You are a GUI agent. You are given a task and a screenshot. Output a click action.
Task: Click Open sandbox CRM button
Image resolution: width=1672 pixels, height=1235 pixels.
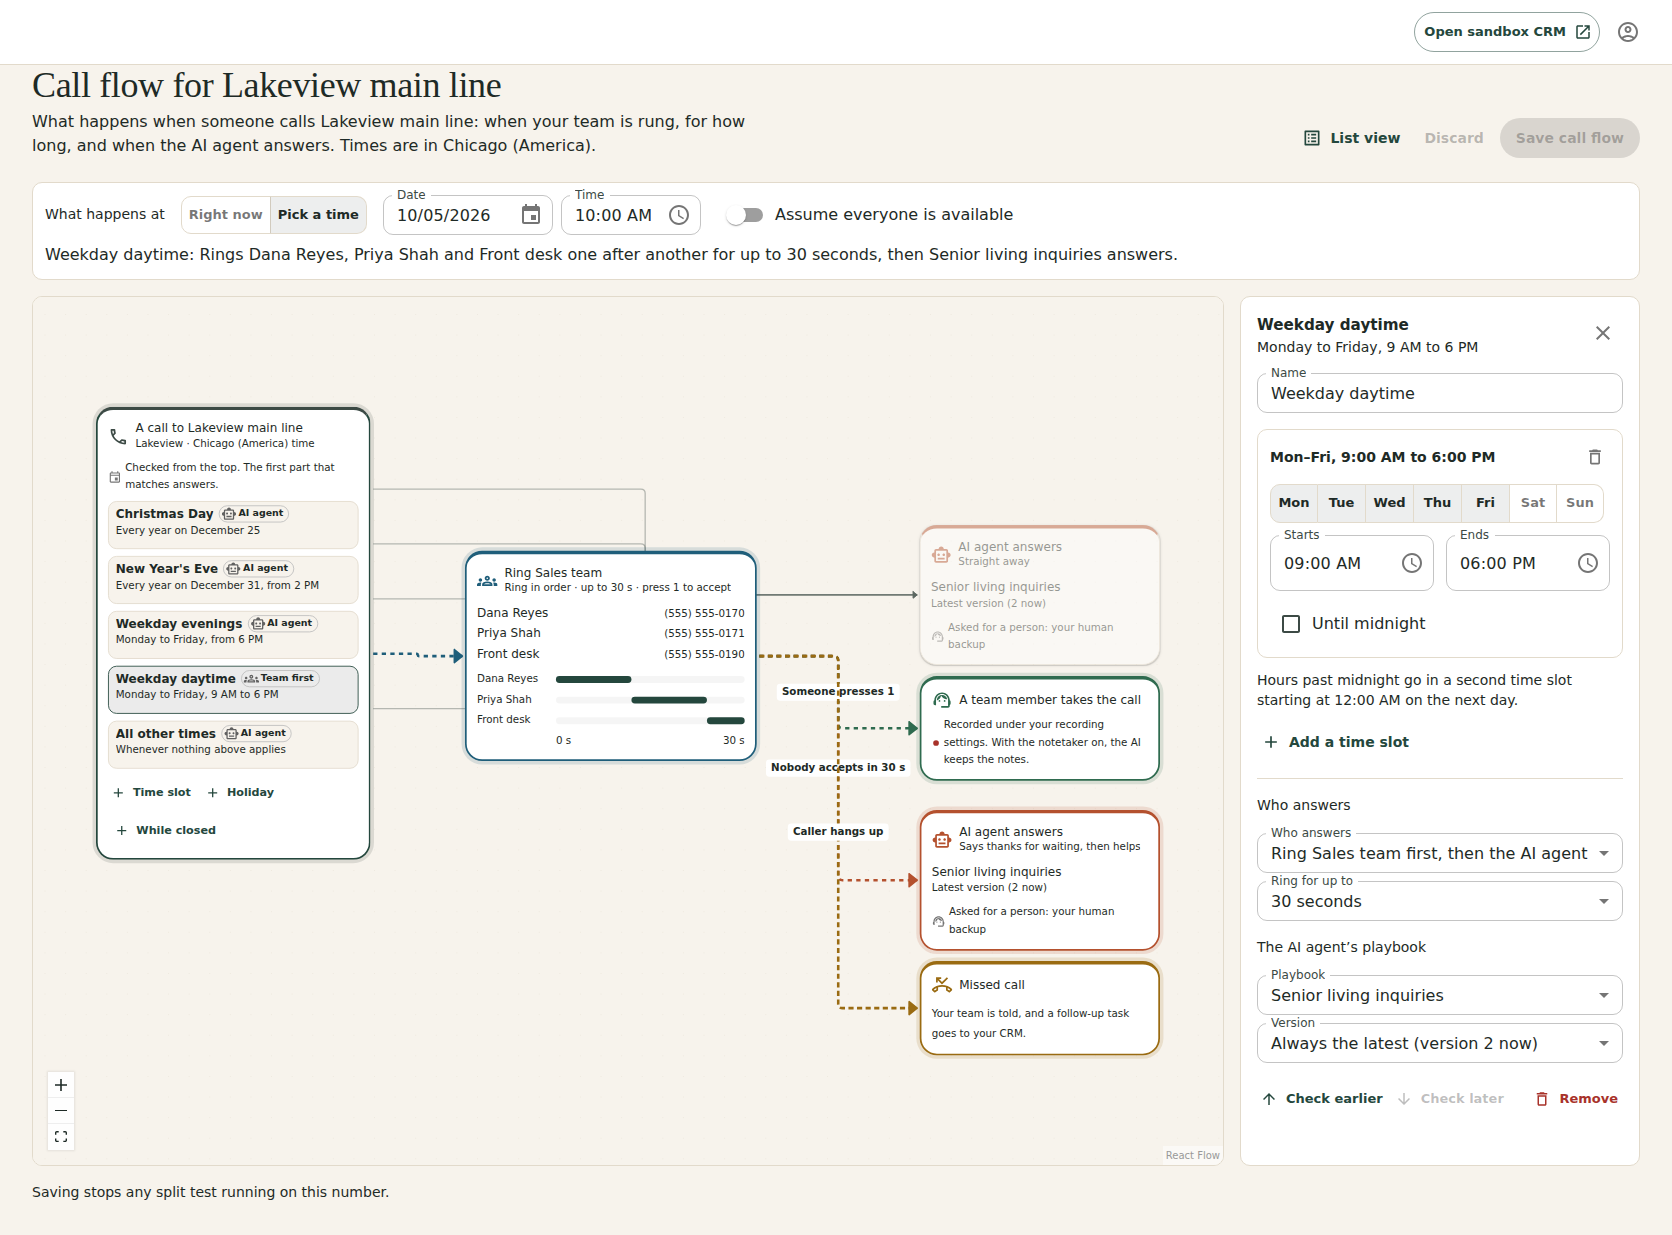(x=1506, y=32)
